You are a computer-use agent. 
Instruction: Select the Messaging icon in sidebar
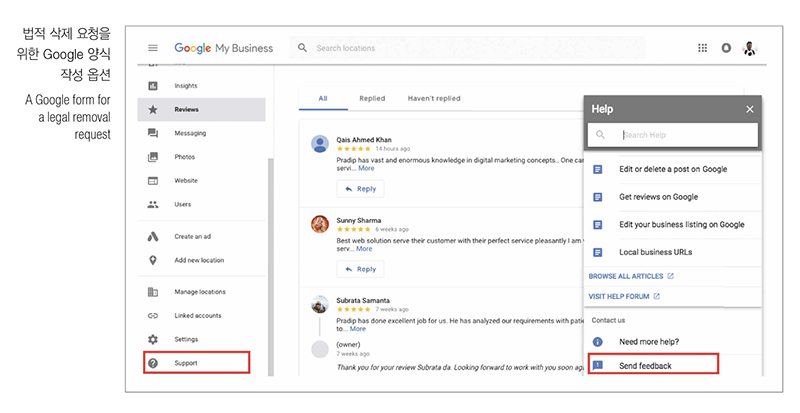coord(153,133)
